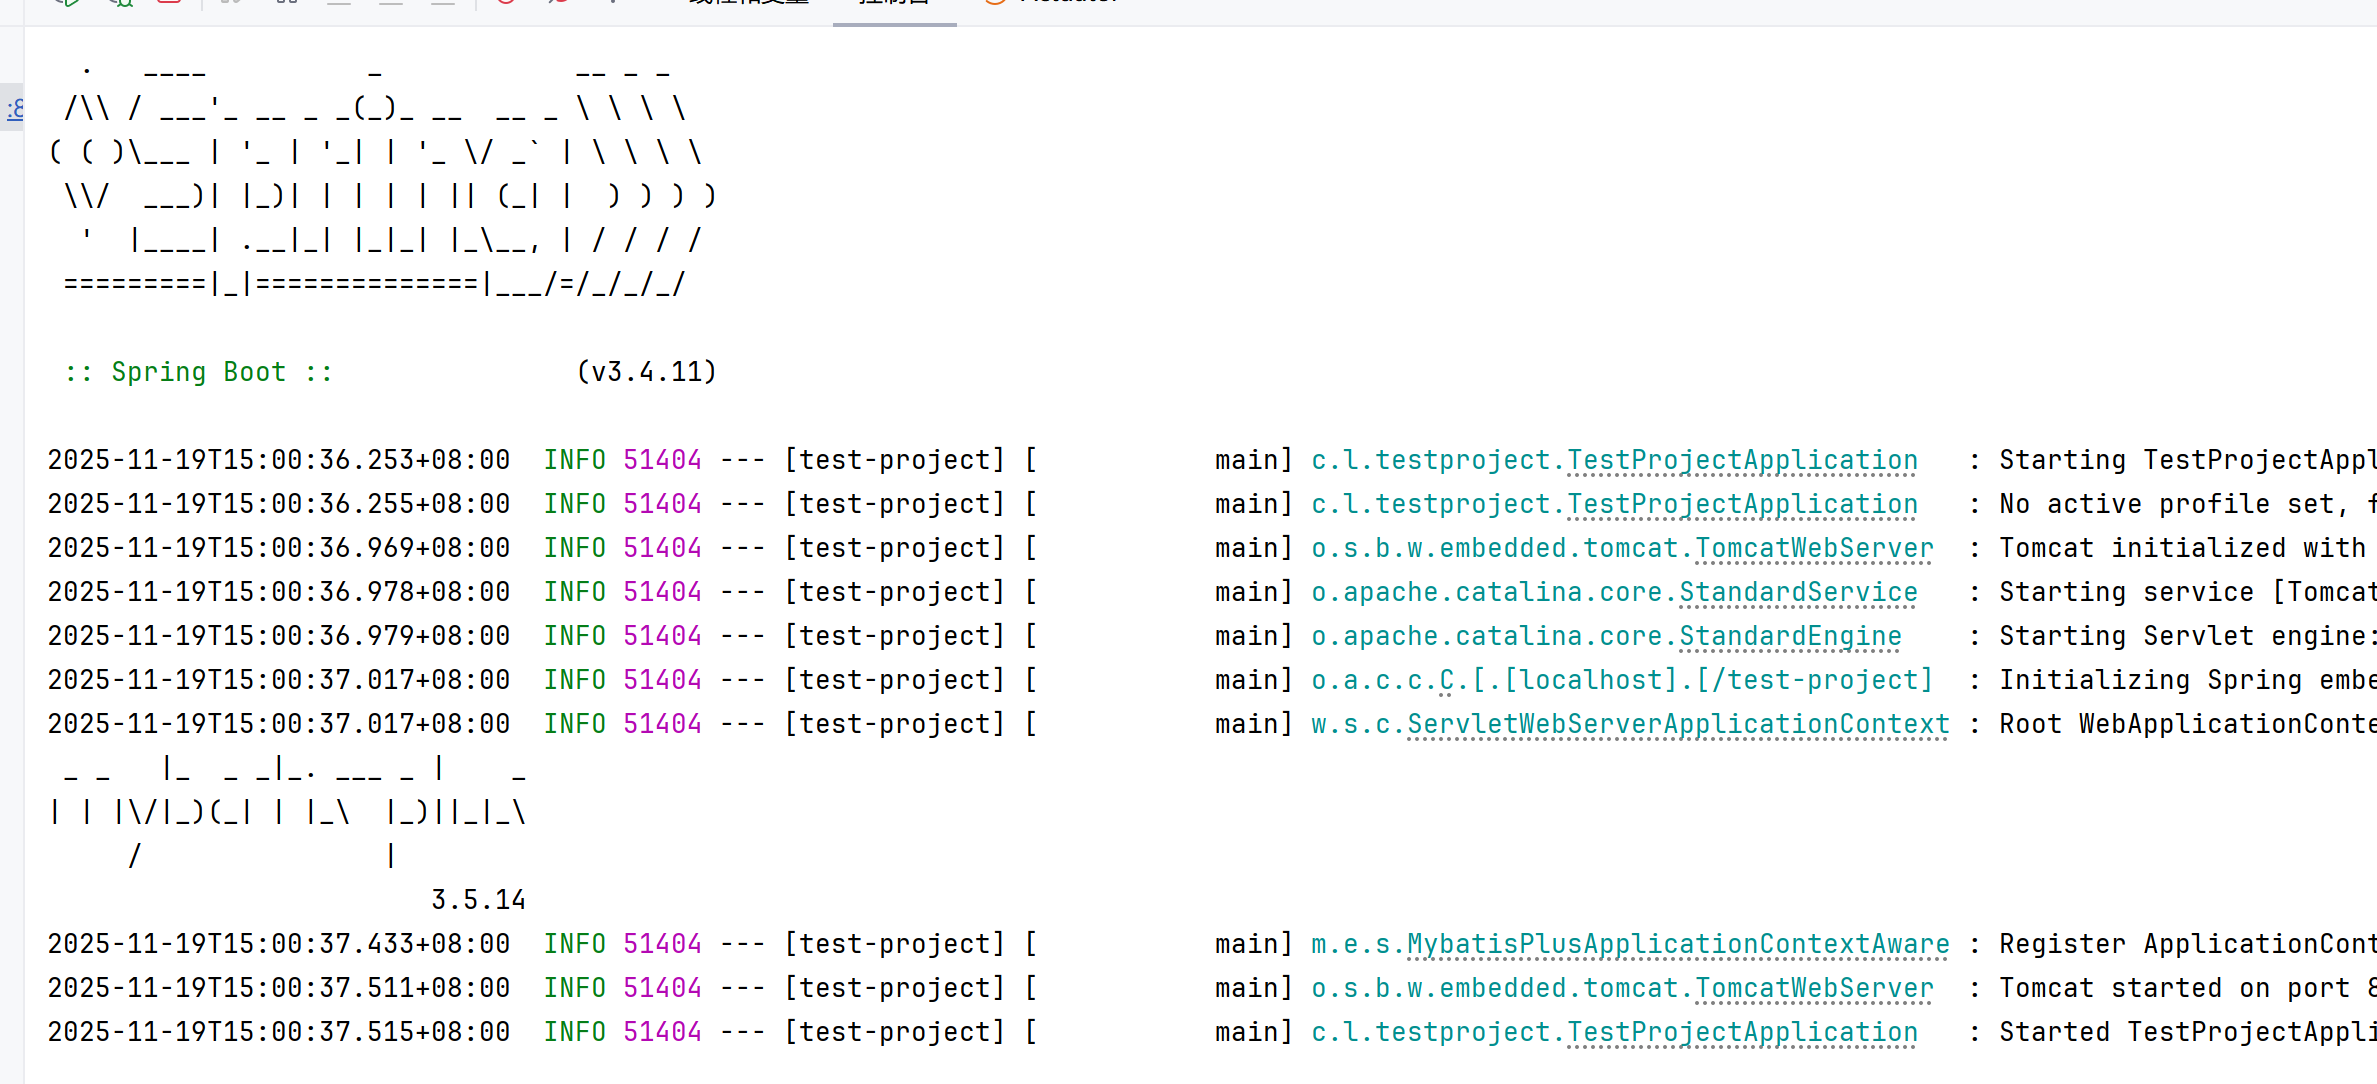Click TomcatWebServer link on 'Tomcat started' line

(1813, 988)
